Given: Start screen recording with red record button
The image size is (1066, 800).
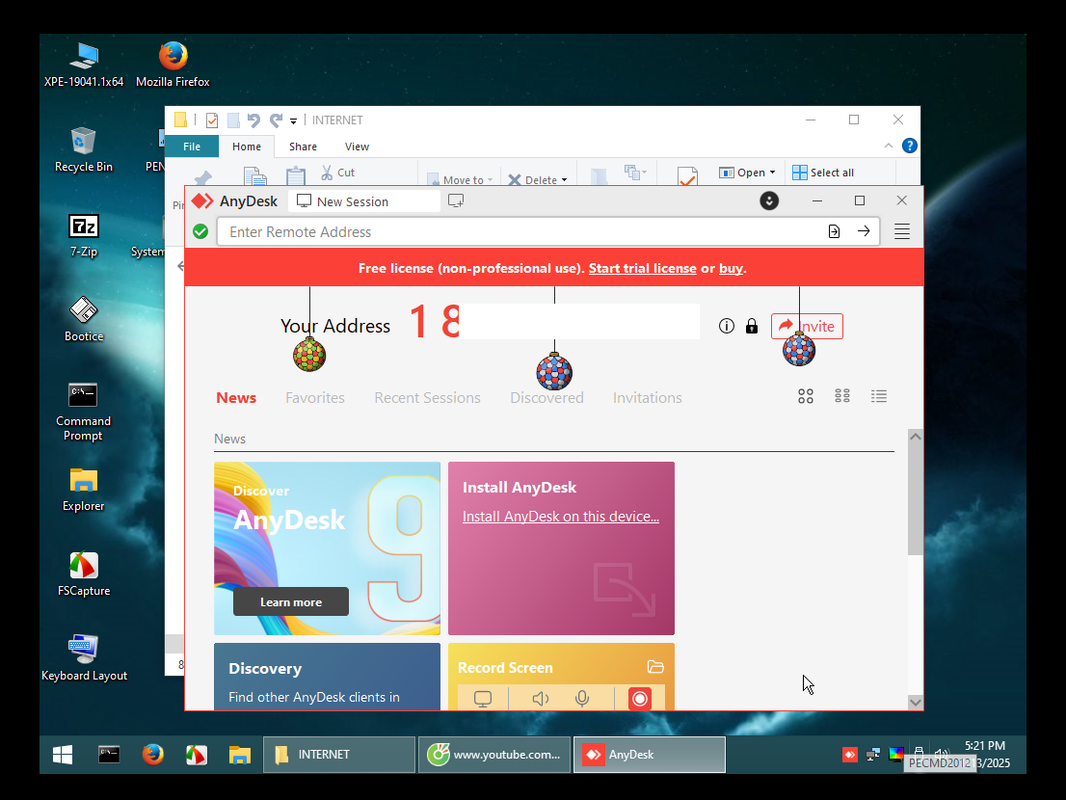Looking at the screenshot, I should [x=640, y=698].
